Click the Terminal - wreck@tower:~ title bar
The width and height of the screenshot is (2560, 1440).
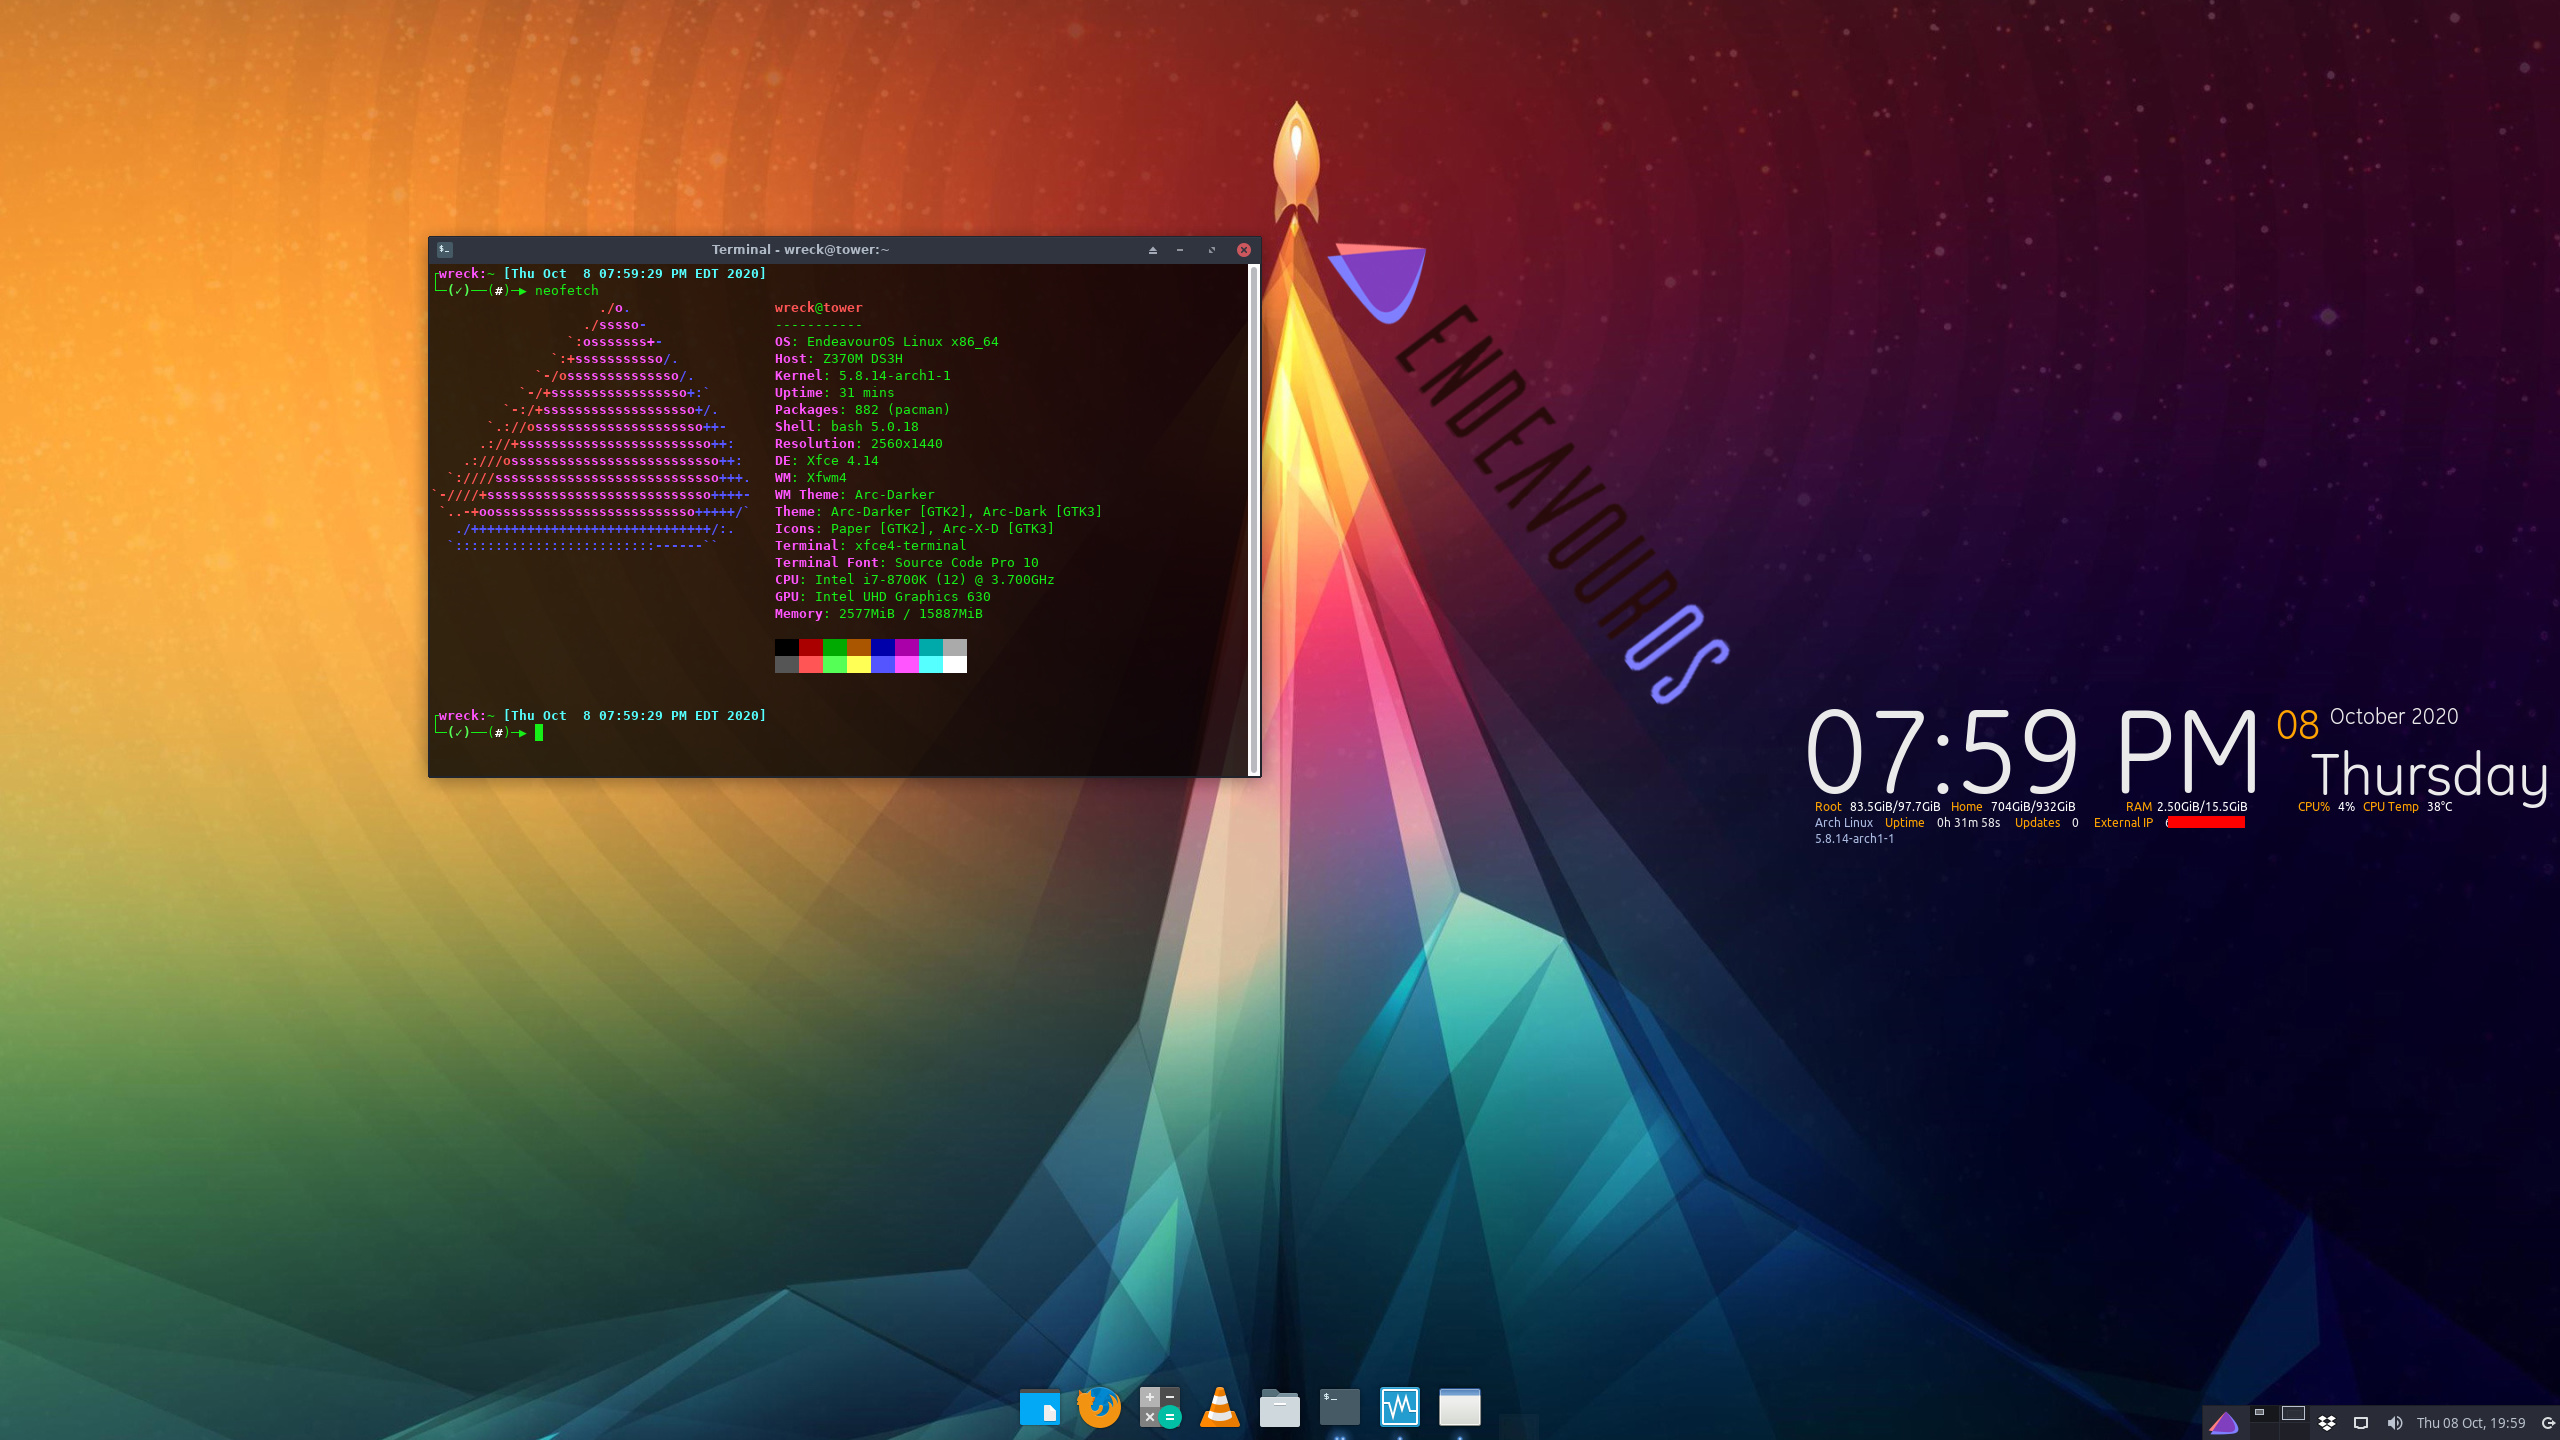coord(800,250)
